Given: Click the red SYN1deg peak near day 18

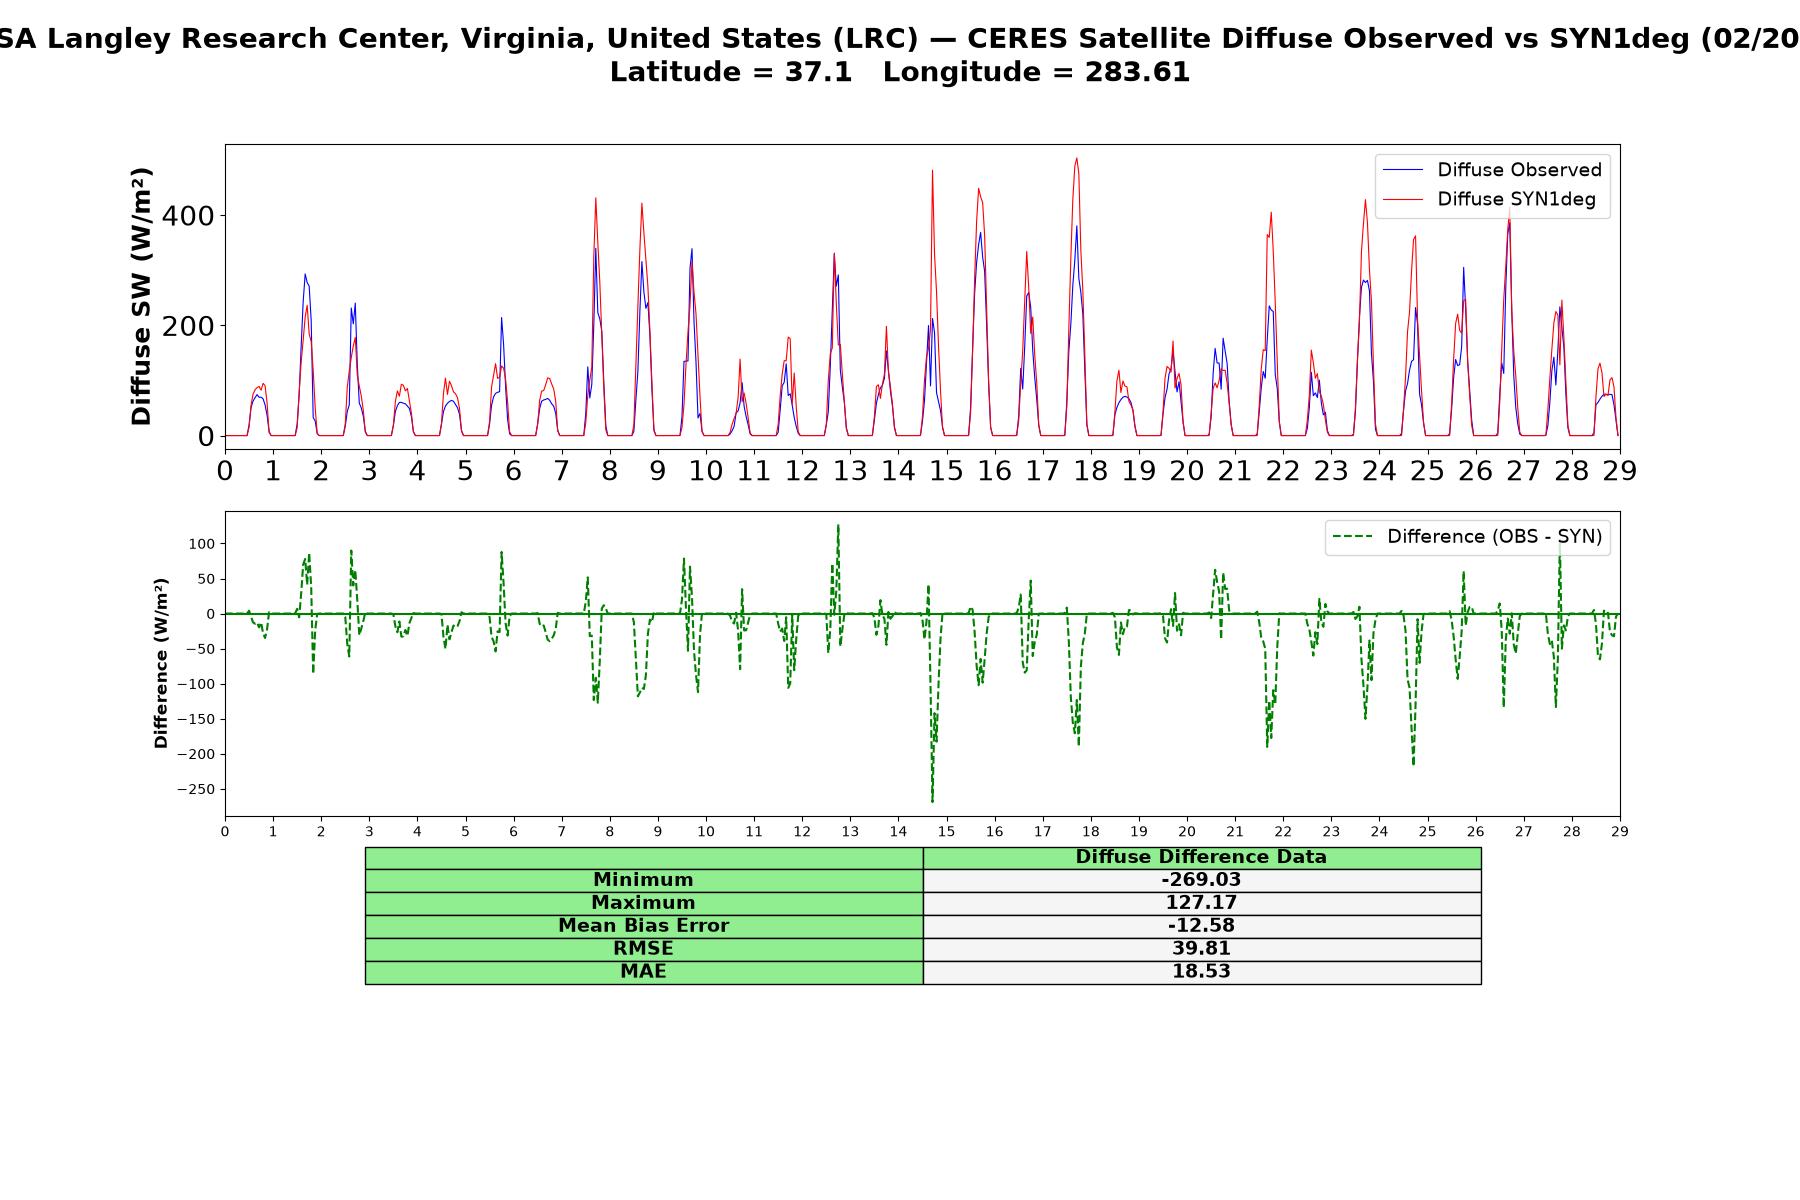Looking at the screenshot, I should click(x=1076, y=158).
